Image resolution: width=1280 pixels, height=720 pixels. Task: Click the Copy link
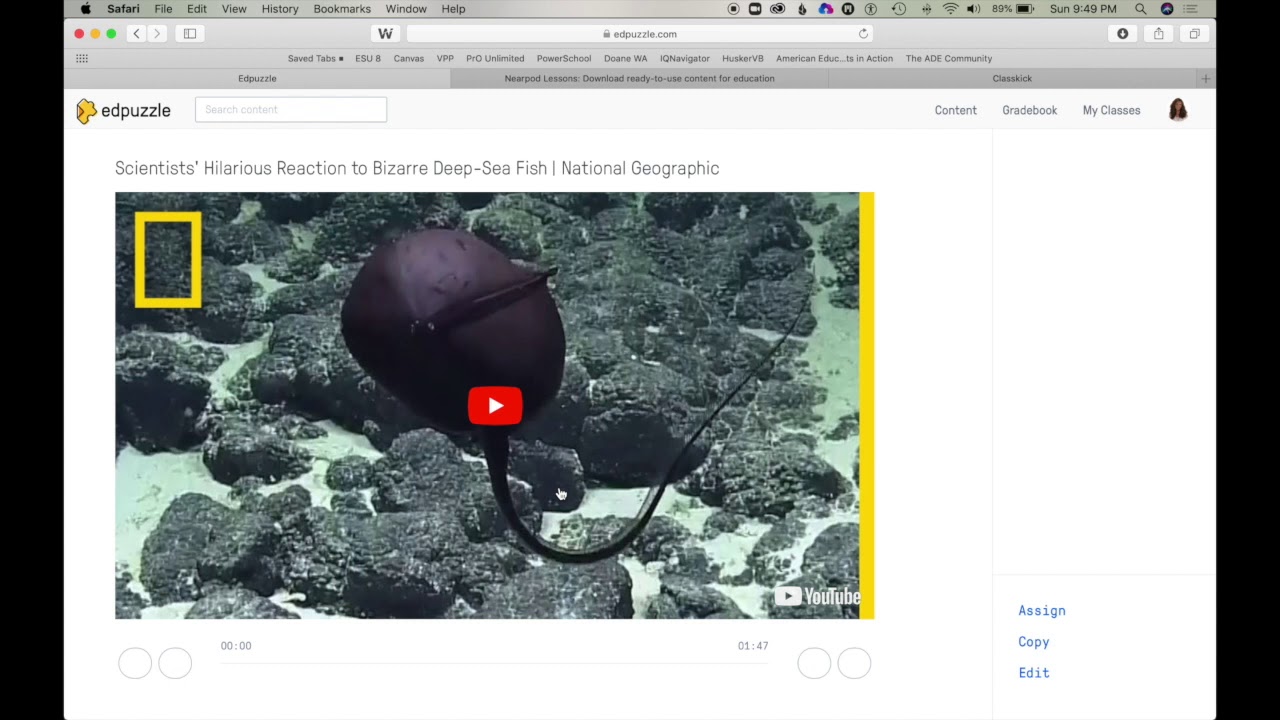click(1034, 642)
